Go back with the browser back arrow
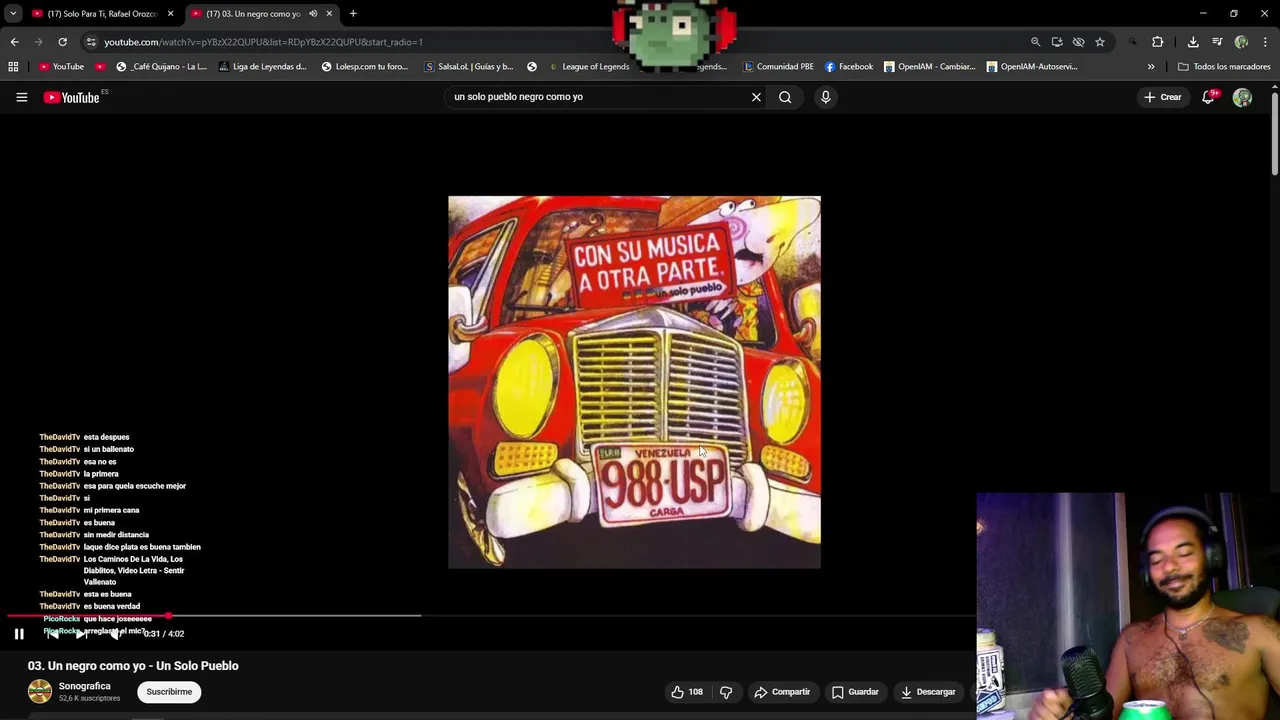1280x720 pixels. point(14,42)
